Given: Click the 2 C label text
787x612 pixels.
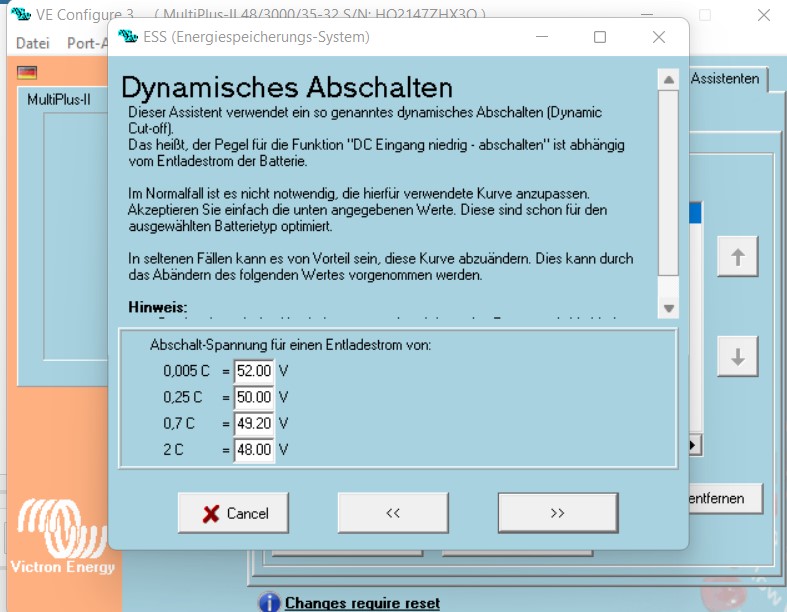Looking at the screenshot, I should (173, 449).
